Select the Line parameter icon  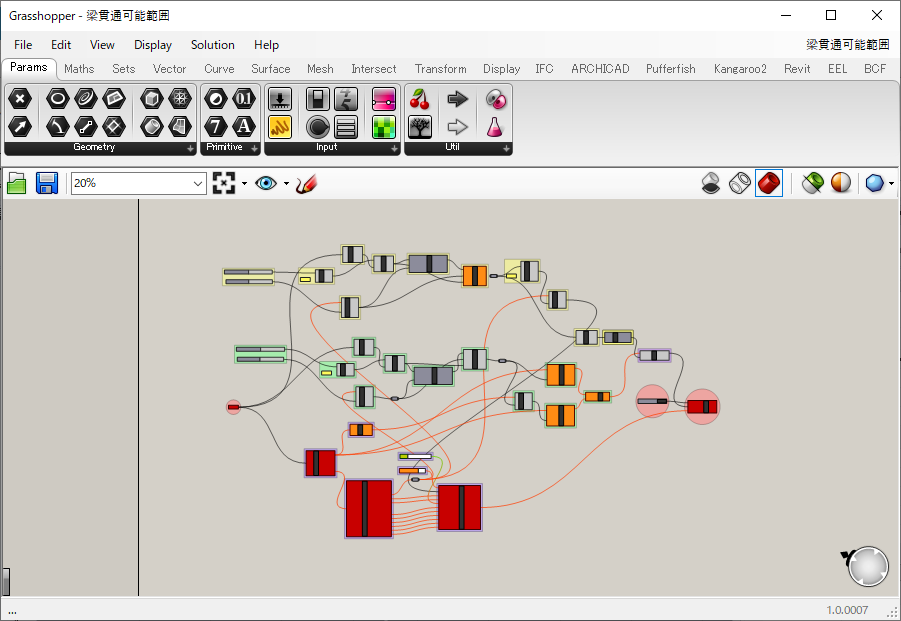(86, 126)
